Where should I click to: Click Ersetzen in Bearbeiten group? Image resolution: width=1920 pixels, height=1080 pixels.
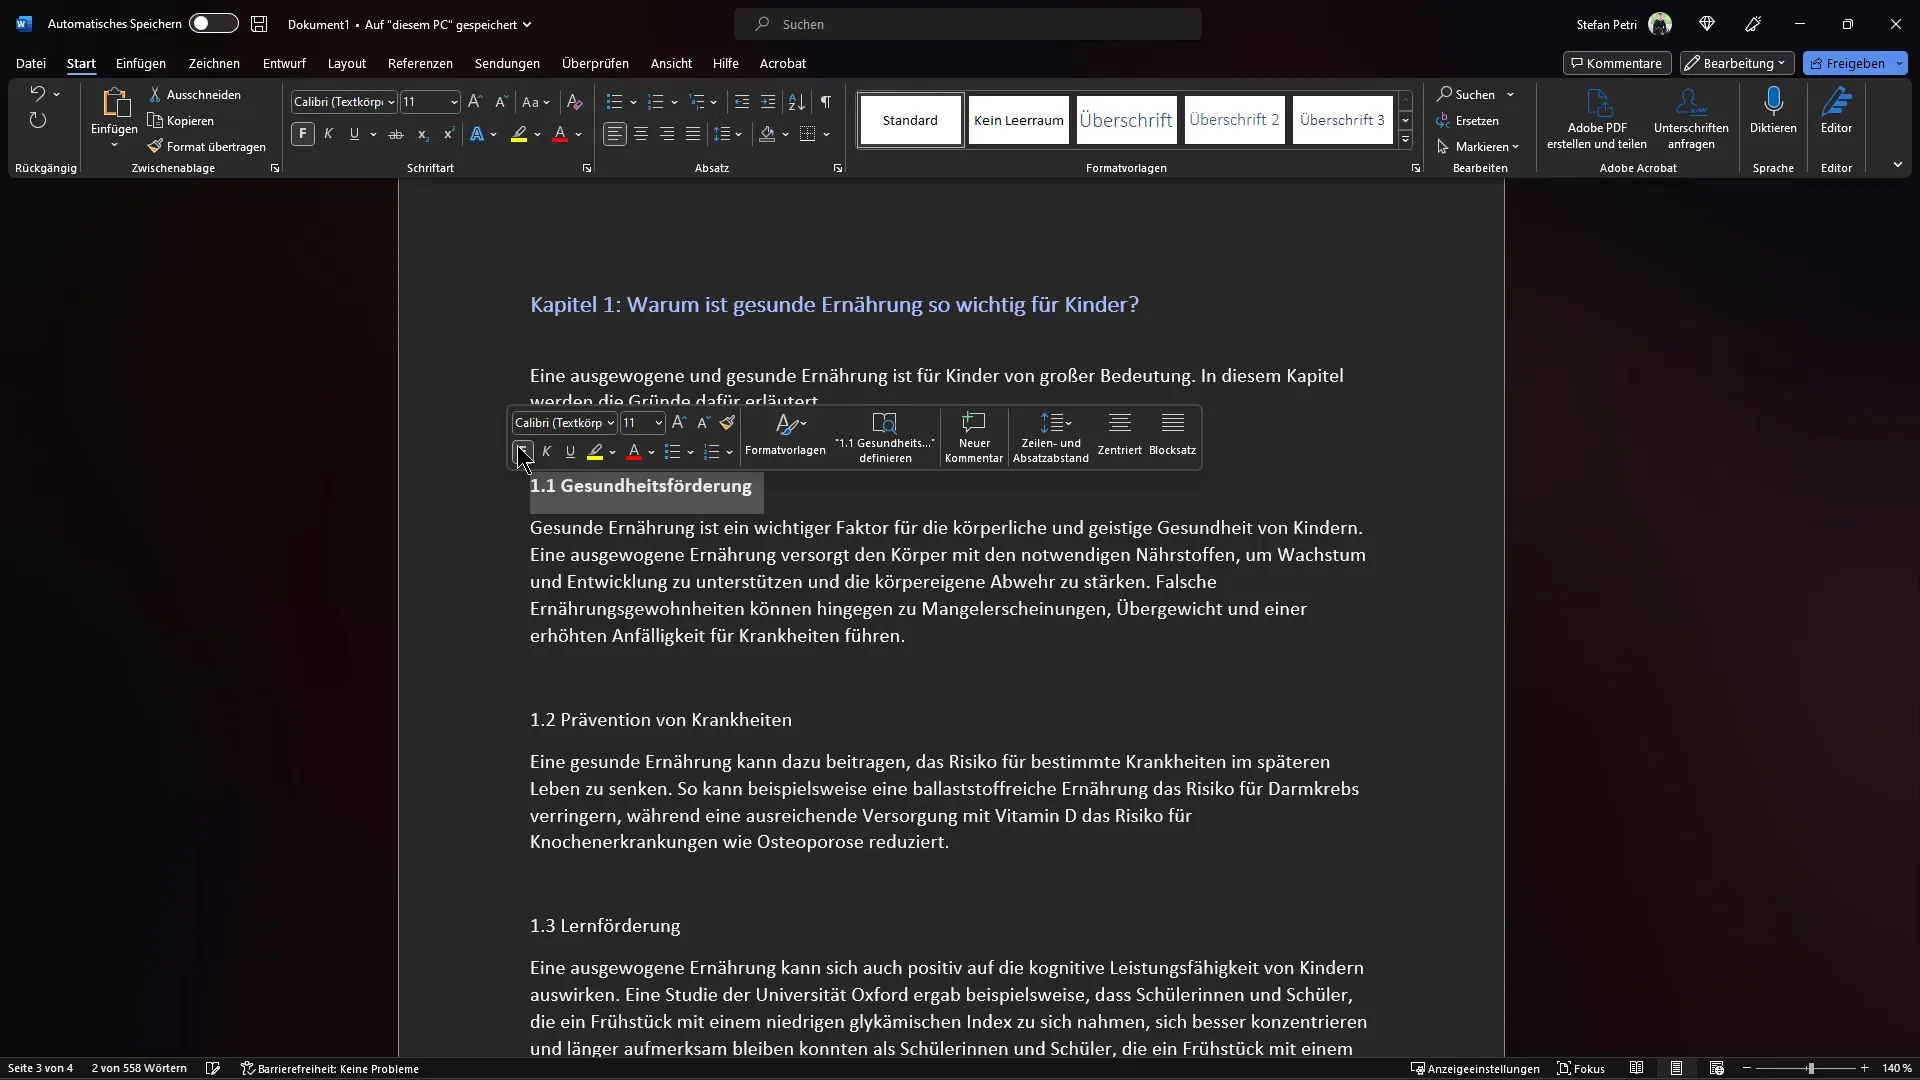(1468, 120)
